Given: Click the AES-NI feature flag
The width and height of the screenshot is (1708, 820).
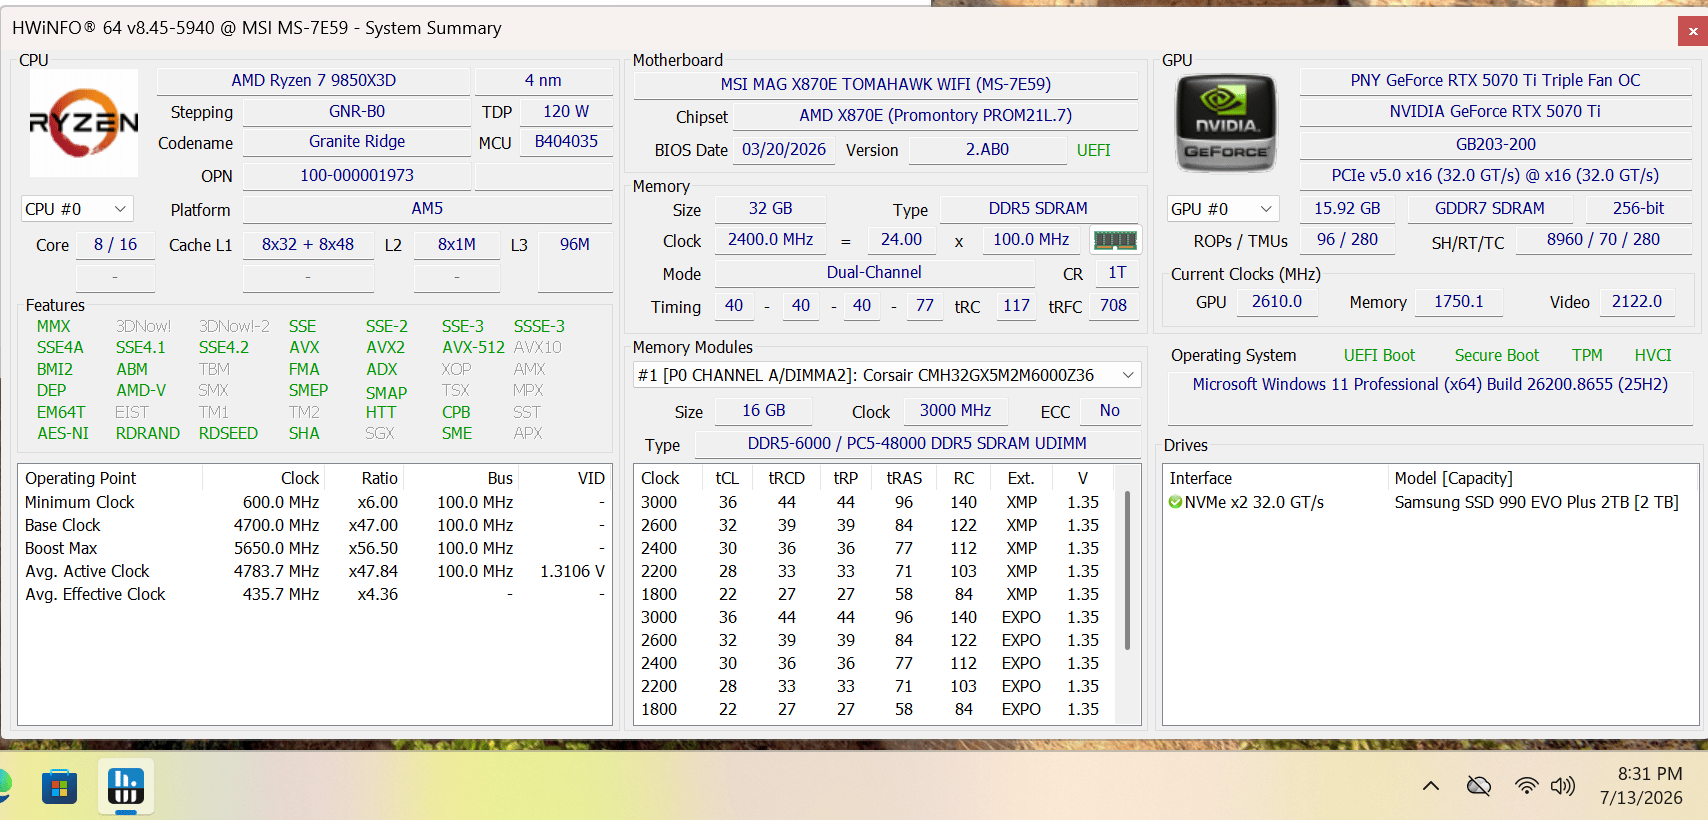Looking at the screenshot, I should click(x=63, y=434).
